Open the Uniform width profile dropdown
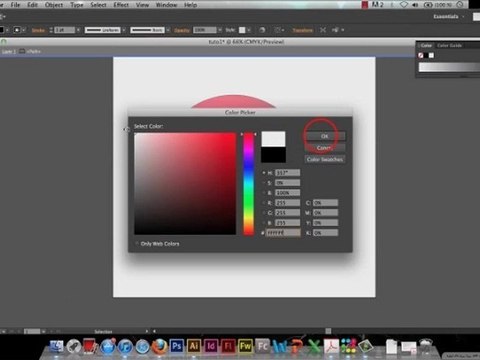Screen dimensions: 480x360 click(124, 30)
